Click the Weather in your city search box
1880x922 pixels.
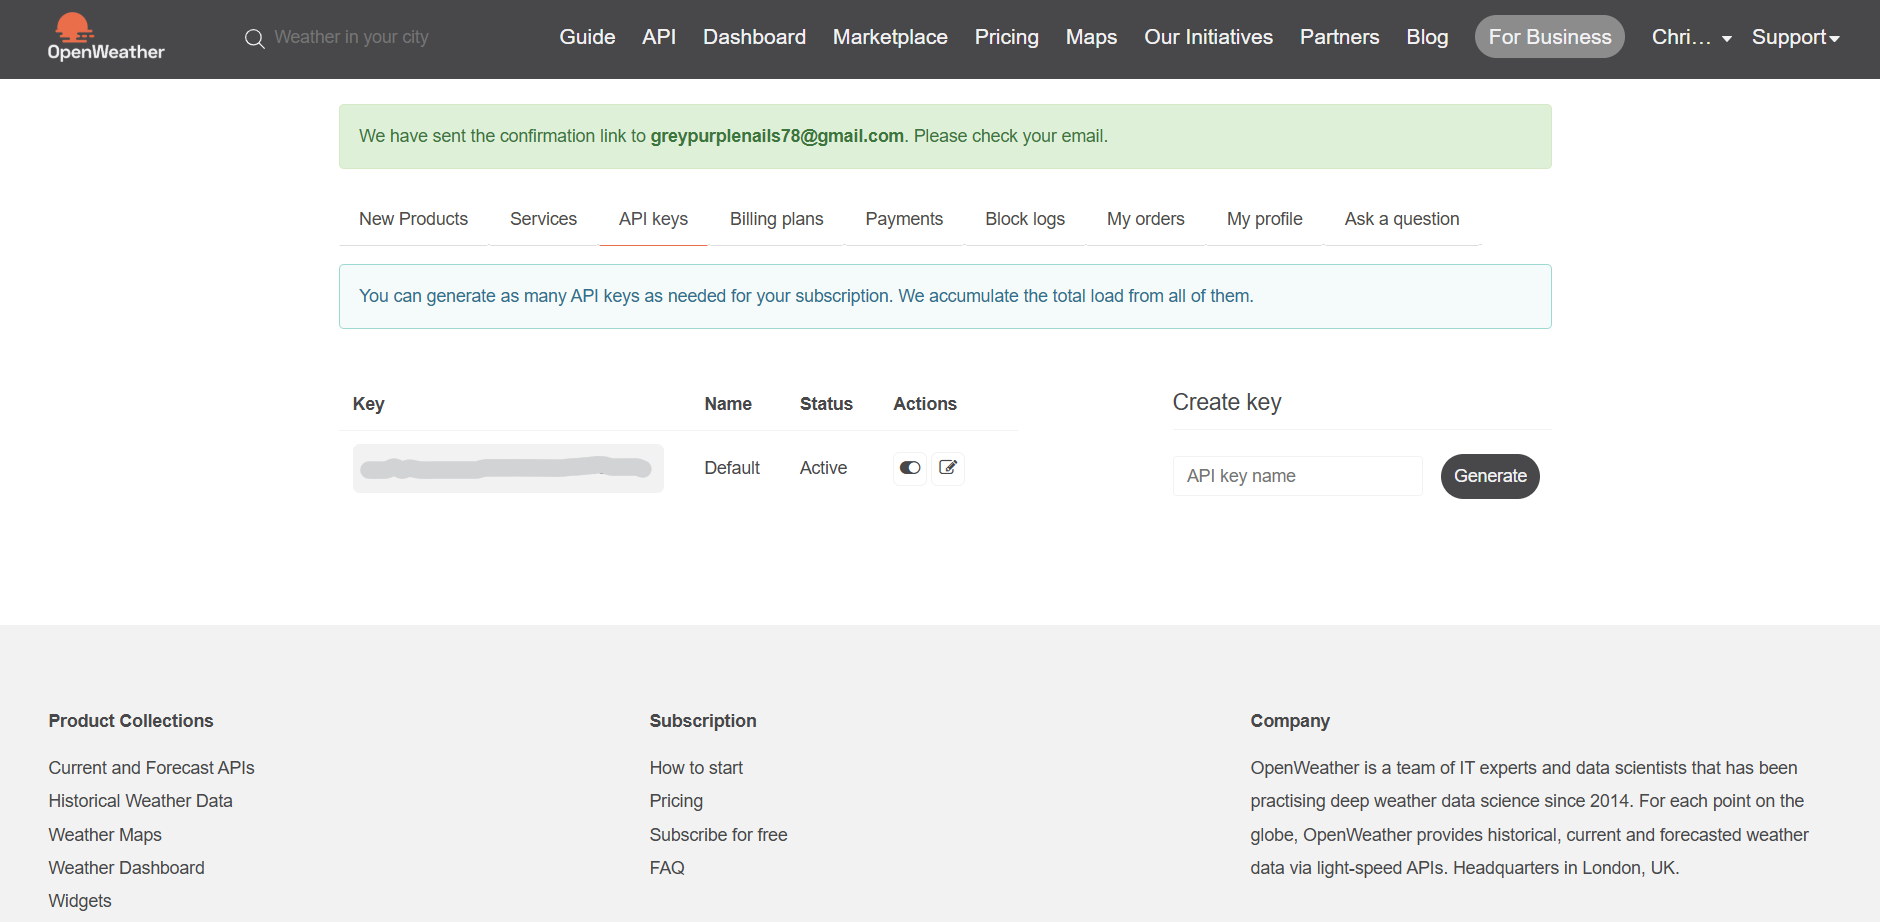click(352, 37)
